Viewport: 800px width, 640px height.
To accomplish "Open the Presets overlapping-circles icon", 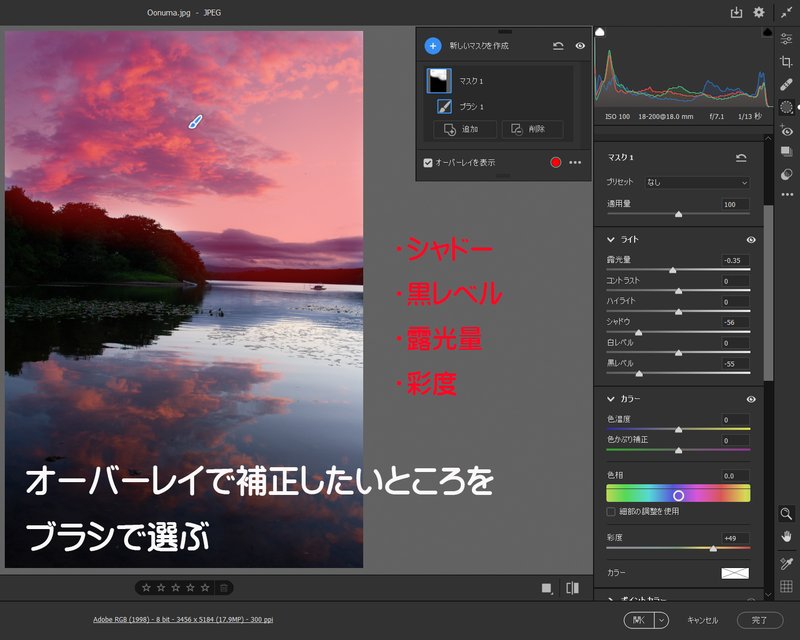I will [x=786, y=175].
